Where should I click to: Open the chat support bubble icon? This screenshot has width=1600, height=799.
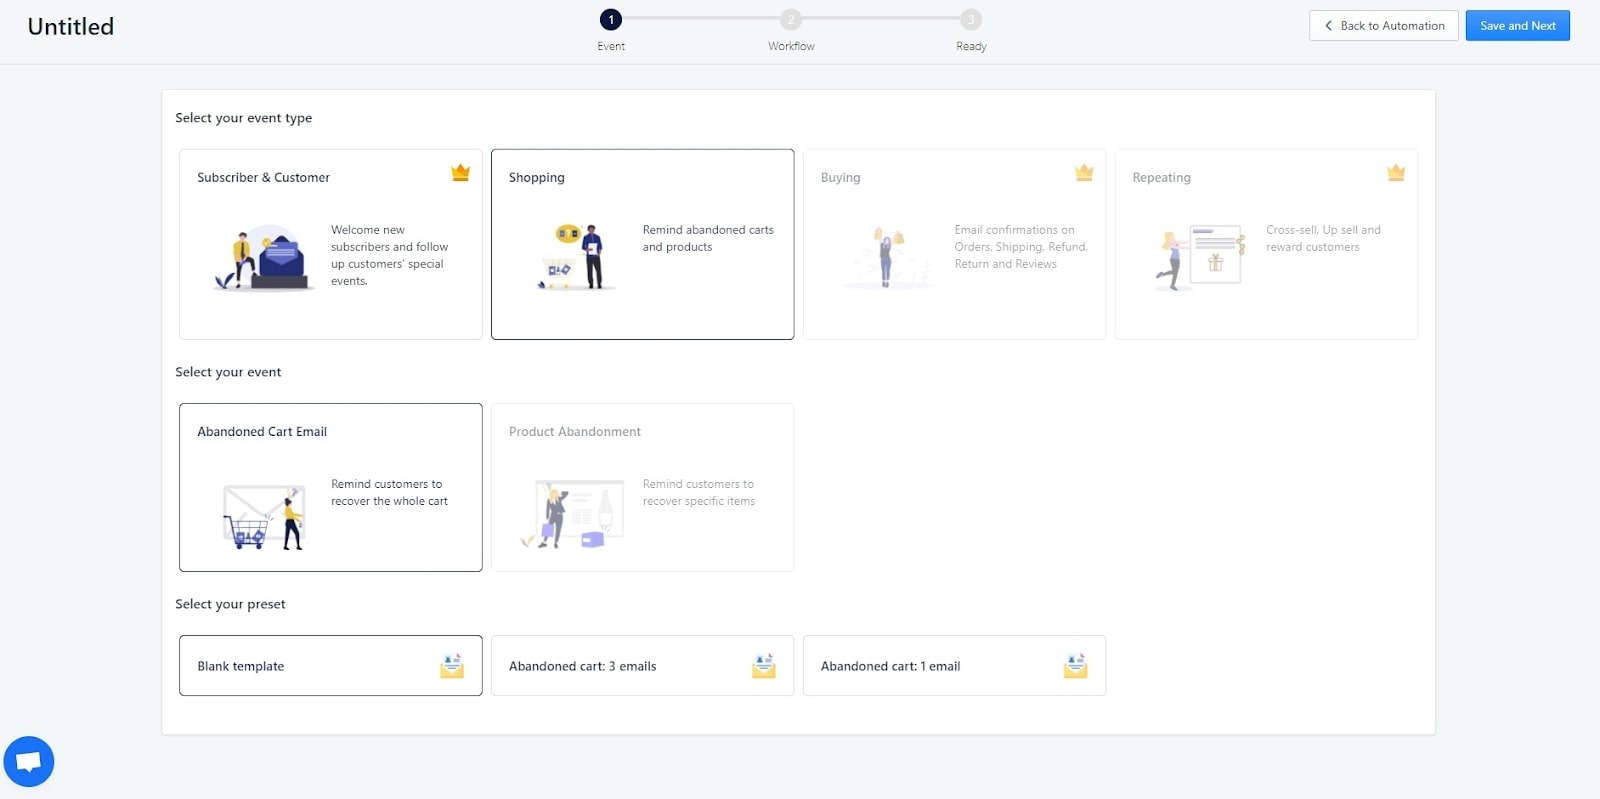coord(29,762)
